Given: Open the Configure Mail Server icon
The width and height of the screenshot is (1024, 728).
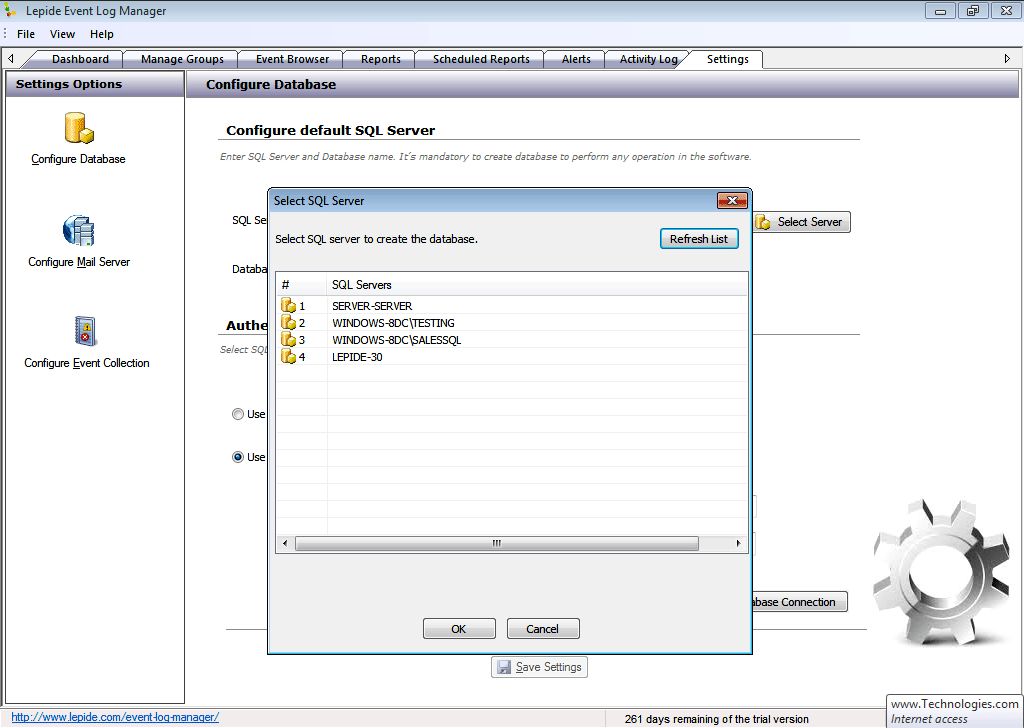Looking at the screenshot, I should click(x=79, y=230).
